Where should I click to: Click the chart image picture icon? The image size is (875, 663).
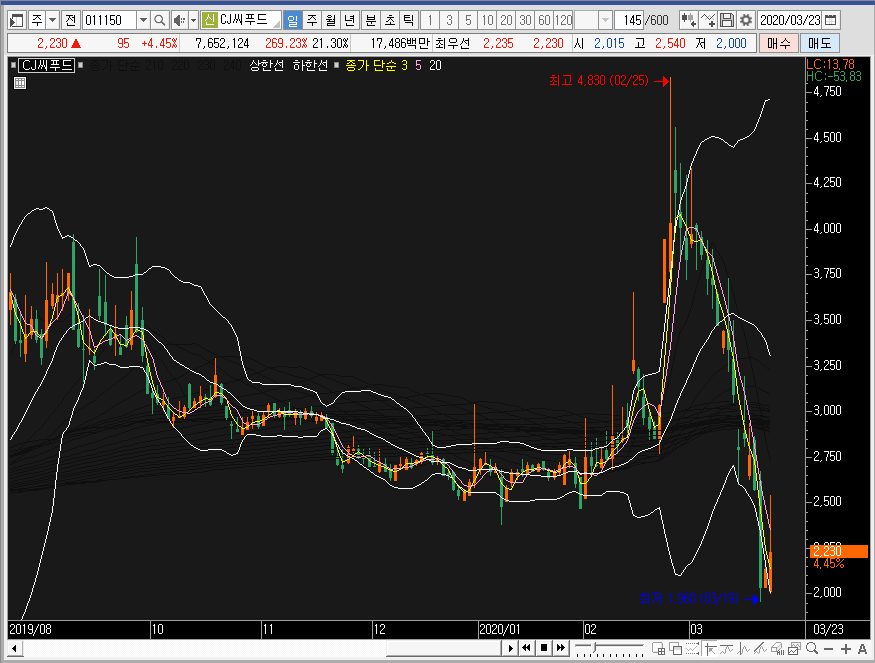point(794,648)
